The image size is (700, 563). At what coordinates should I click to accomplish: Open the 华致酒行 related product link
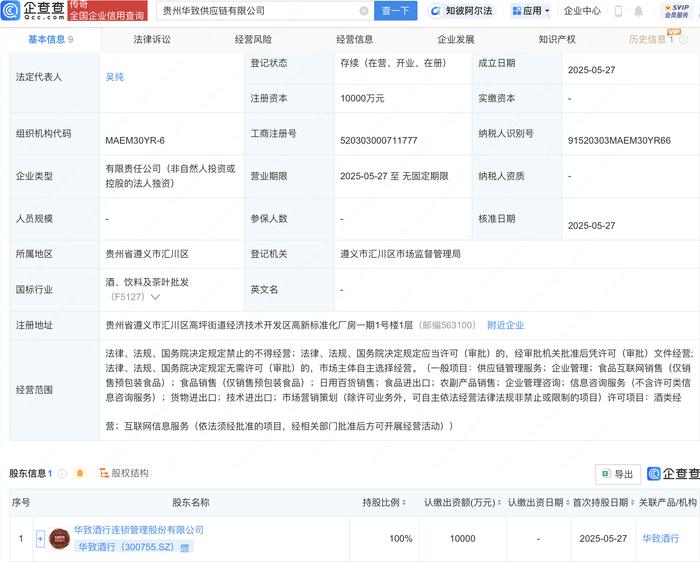661,538
